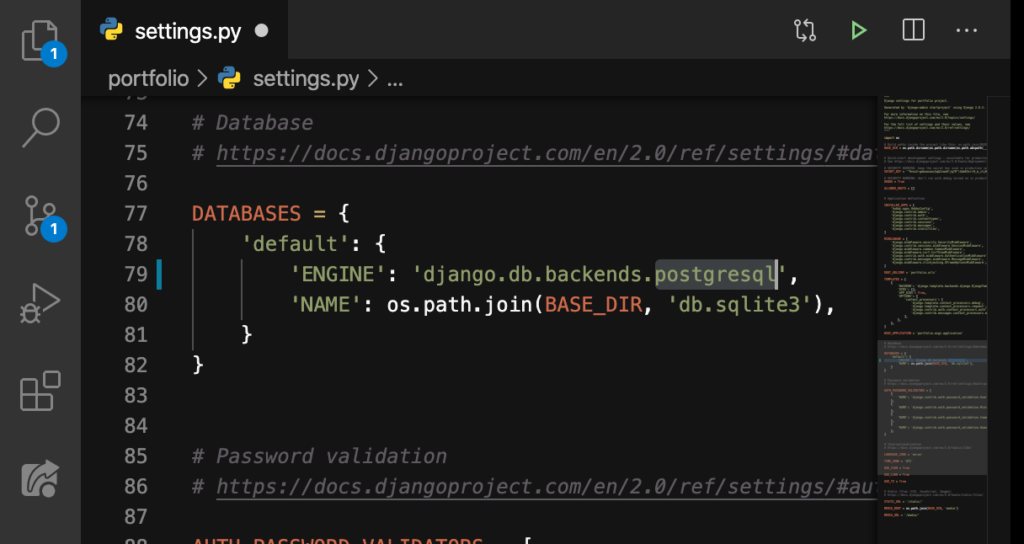Click the highlighted postgresql word
Screen dimensions: 1024x544
click(716, 274)
